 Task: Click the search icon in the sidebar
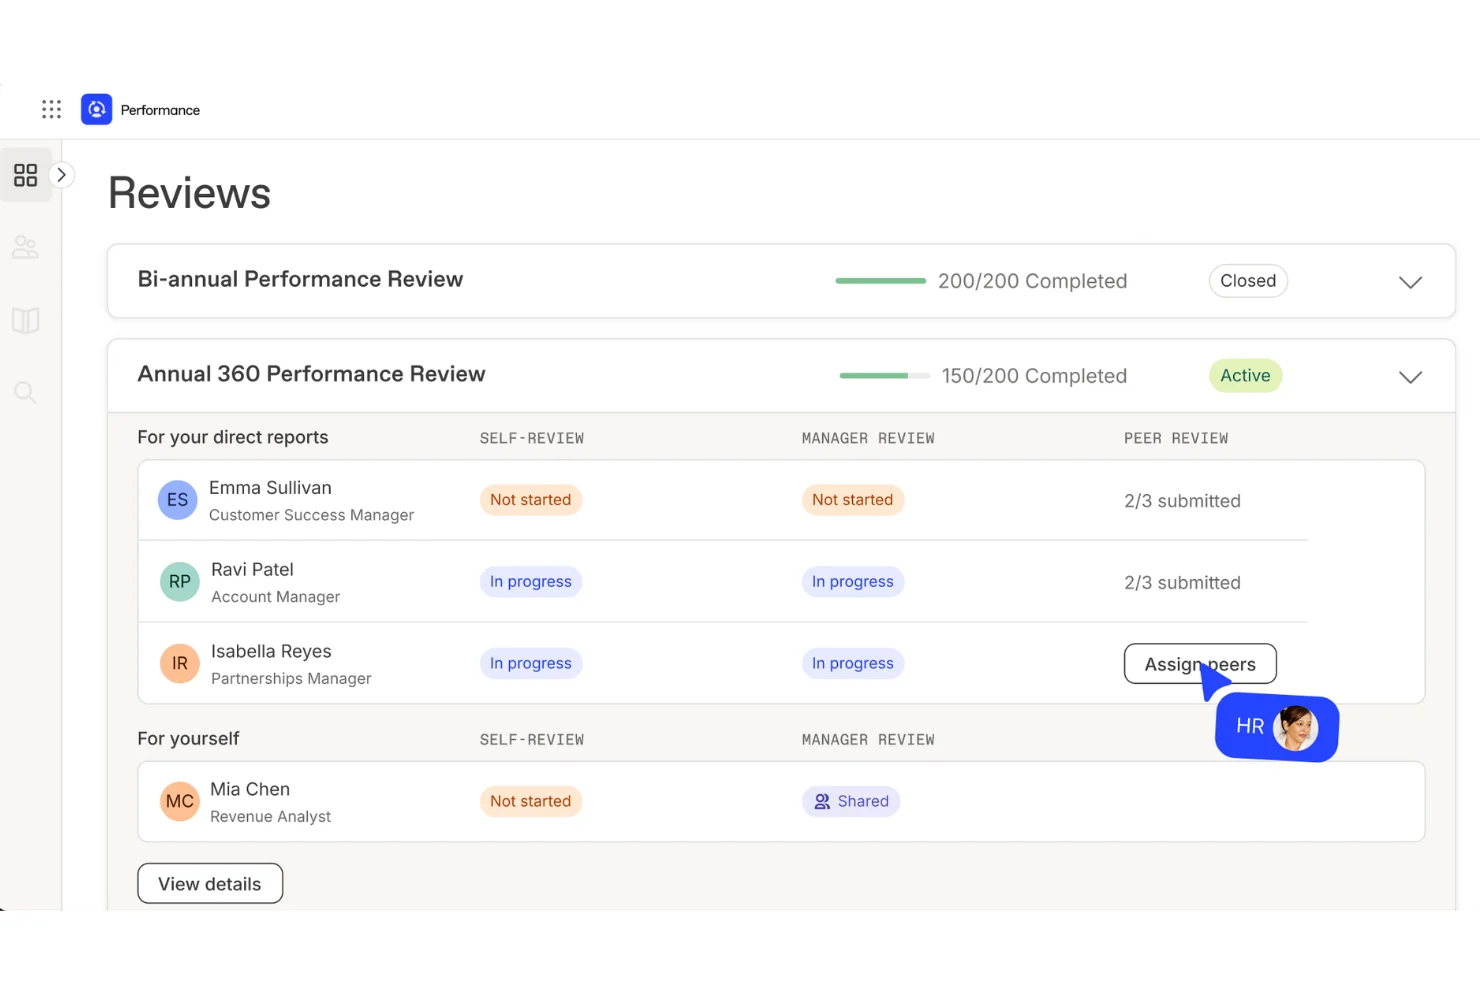(25, 392)
